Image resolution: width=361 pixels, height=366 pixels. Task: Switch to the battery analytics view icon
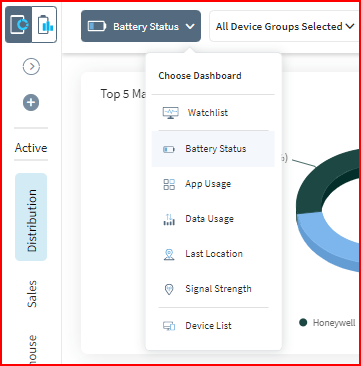tap(45, 25)
